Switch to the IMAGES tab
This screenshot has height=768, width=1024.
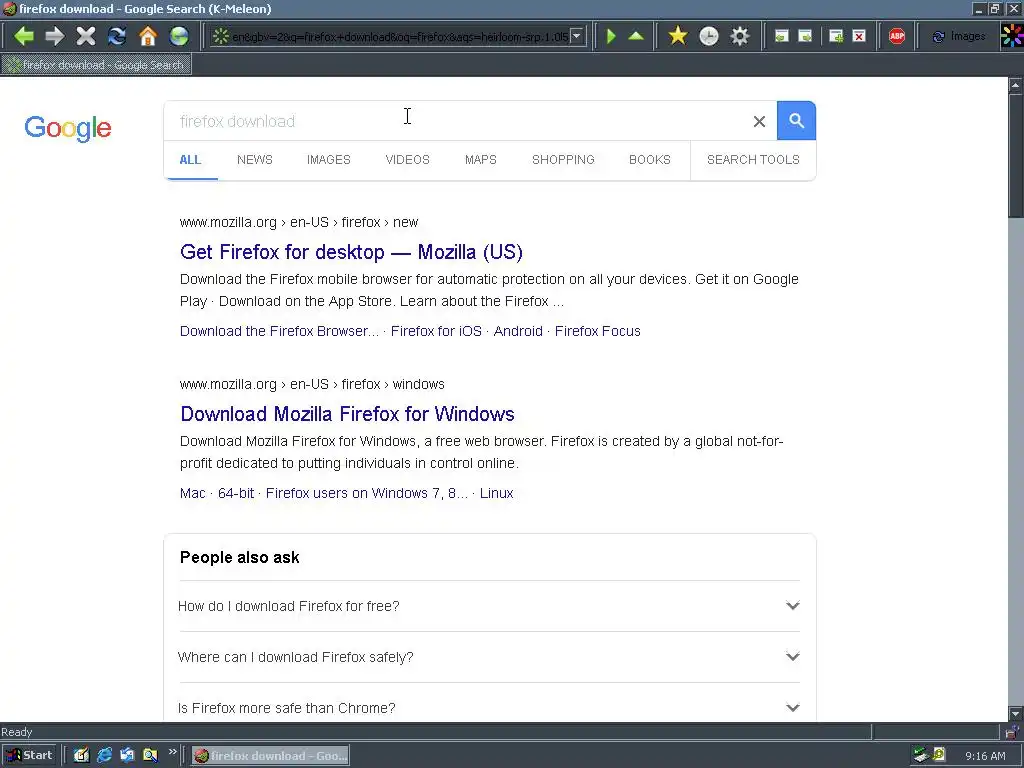(x=328, y=160)
